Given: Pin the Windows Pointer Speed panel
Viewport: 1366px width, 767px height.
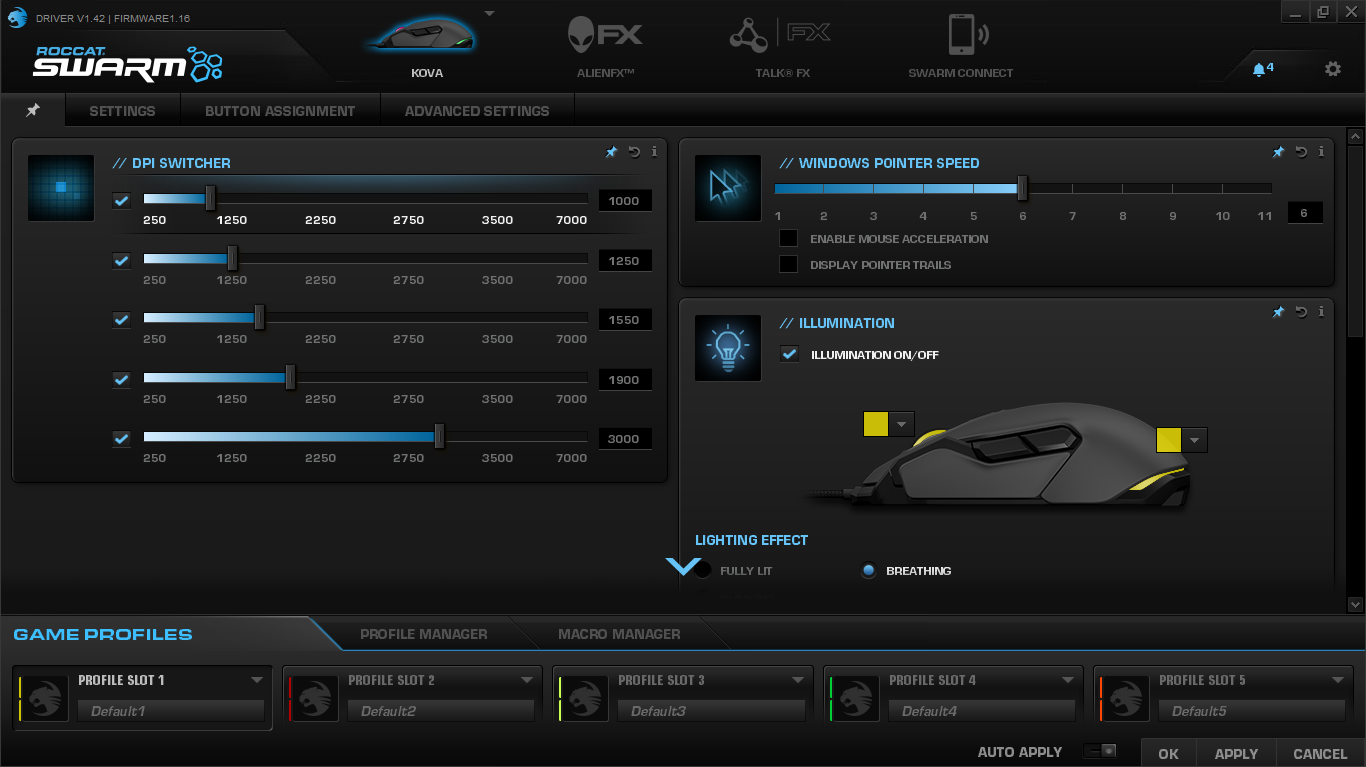Looking at the screenshot, I should point(1278,152).
